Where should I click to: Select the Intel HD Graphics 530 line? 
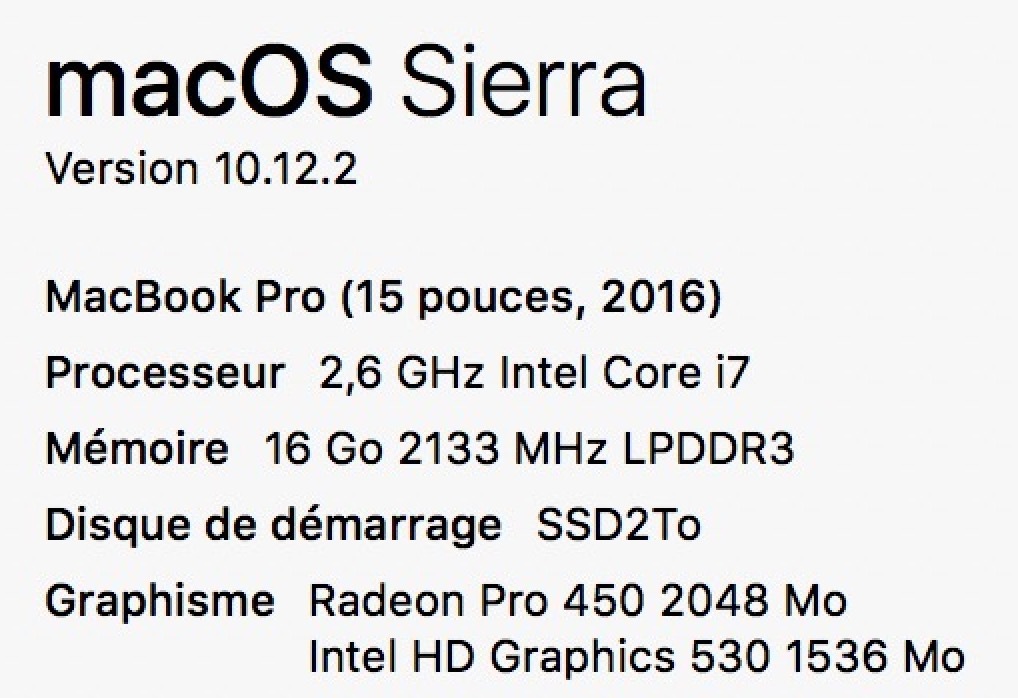(636, 656)
